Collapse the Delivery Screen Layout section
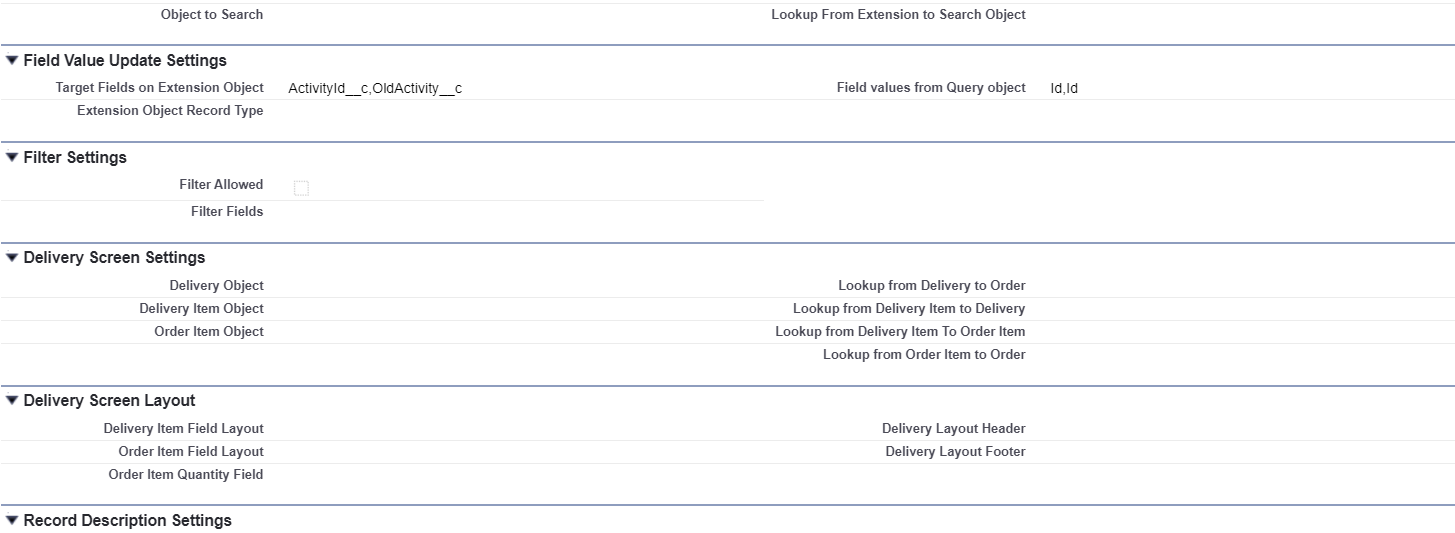Viewport: 1455px width, 533px height. click(x=12, y=401)
